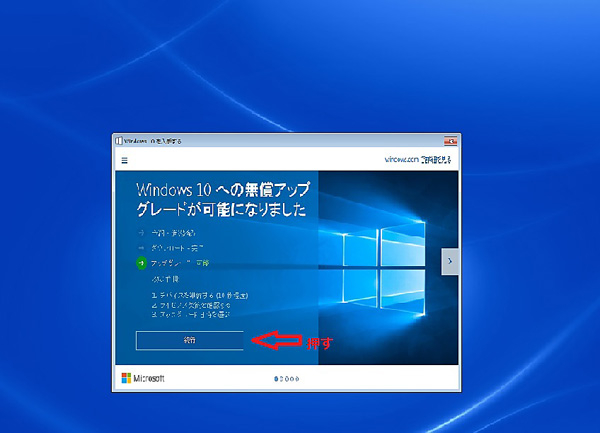The image size is (600, 433).
Task: Click the Microsoft logo in the footer
Action: click(143, 378)
